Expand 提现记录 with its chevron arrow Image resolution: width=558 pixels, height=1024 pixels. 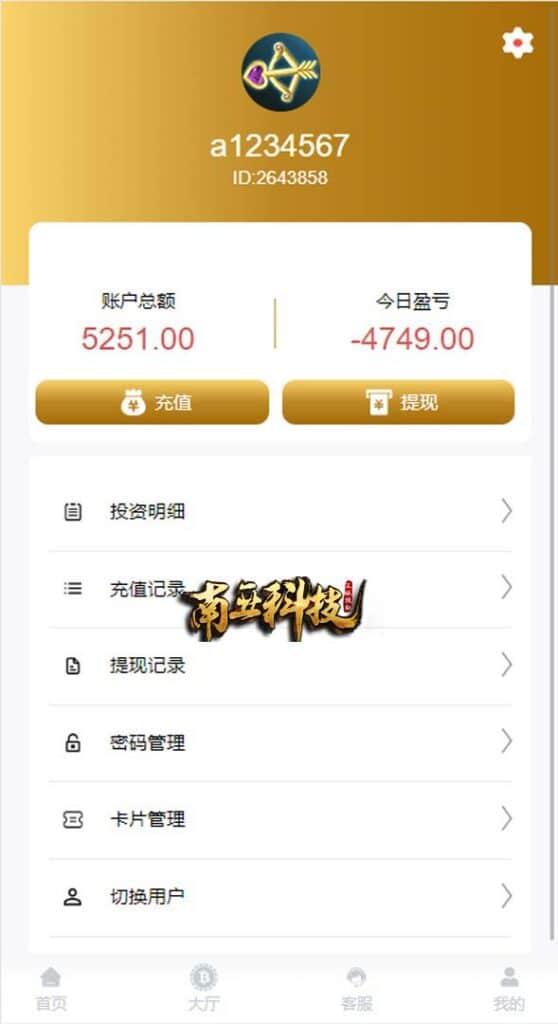click(506, 665)
